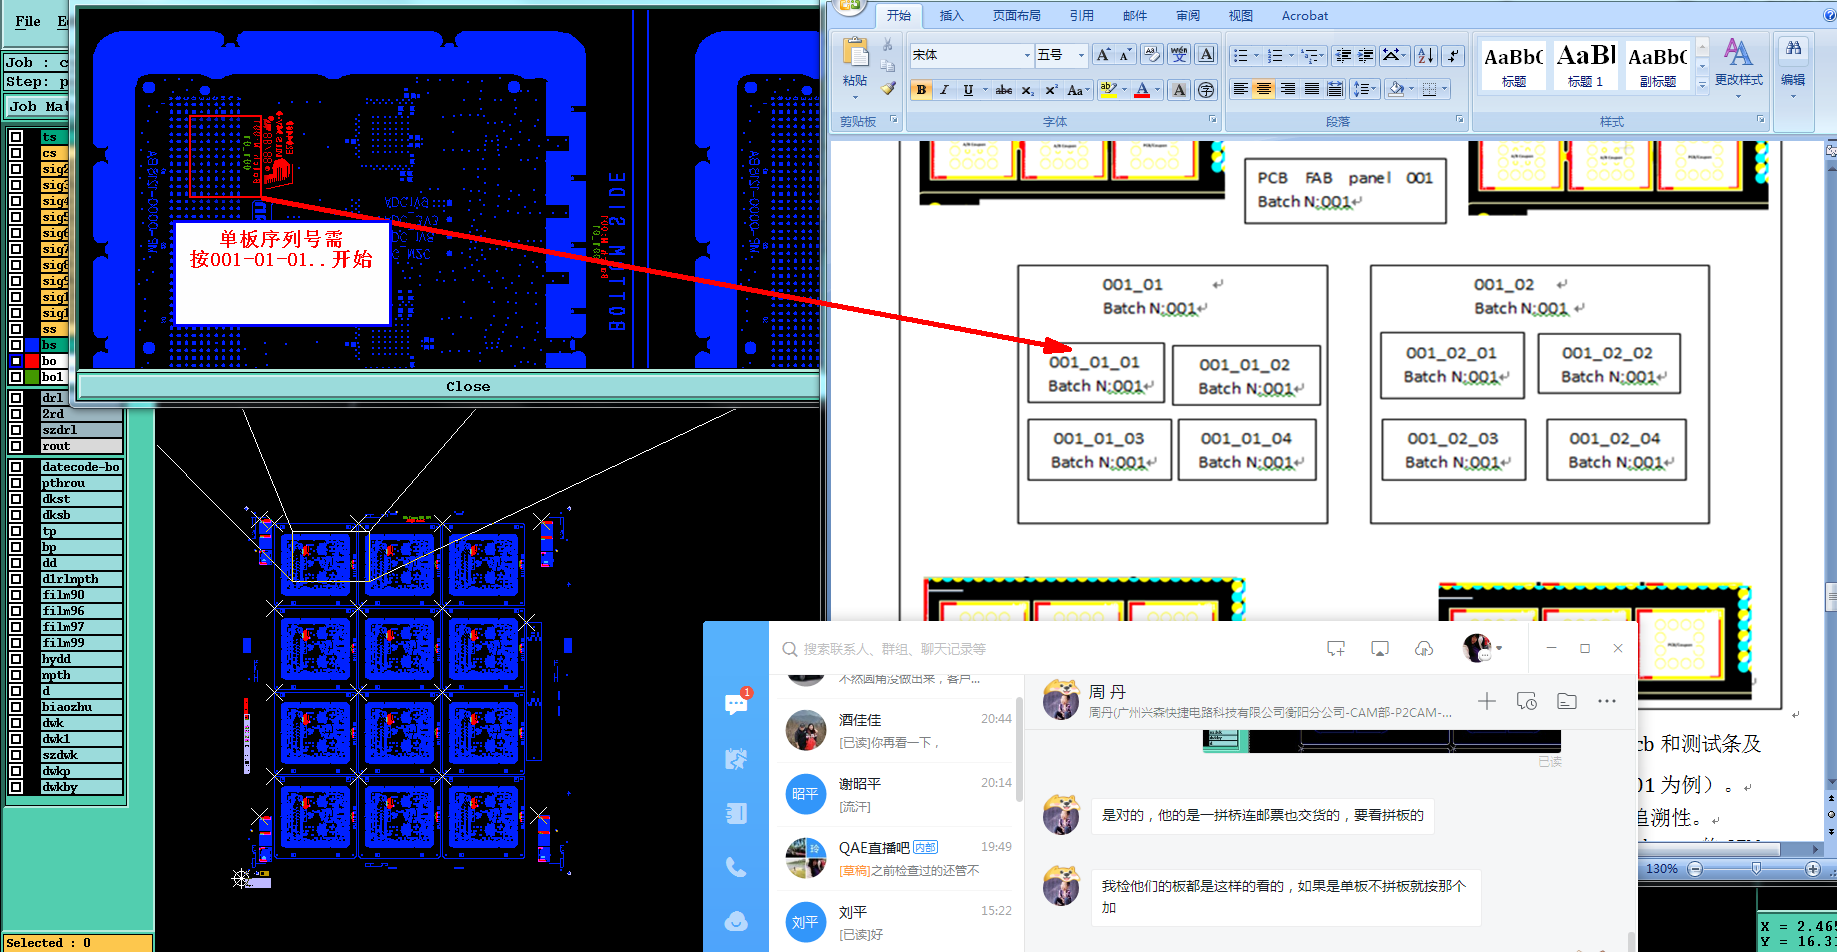Open messages icon in chat sidebar
The height and width of the screenshot is (952, 1837).
point(736,704)
